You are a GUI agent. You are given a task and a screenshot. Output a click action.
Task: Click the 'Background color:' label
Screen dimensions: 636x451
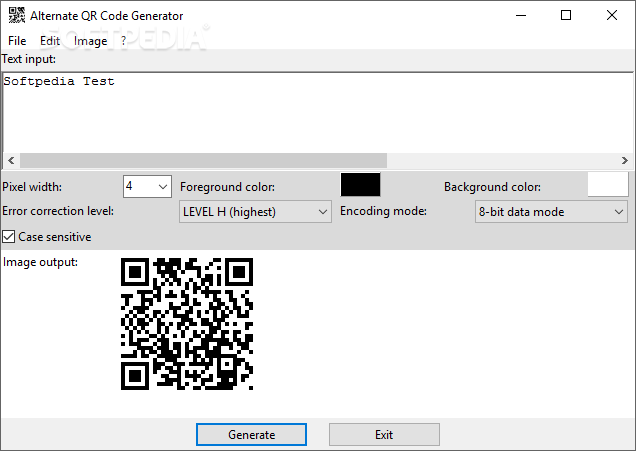[x=492, y=187]
